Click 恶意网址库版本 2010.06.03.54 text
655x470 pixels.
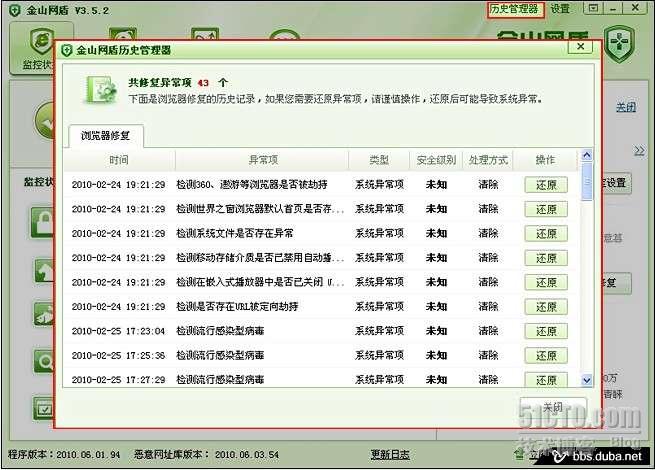pyautogui.click(x=207, y=455)
